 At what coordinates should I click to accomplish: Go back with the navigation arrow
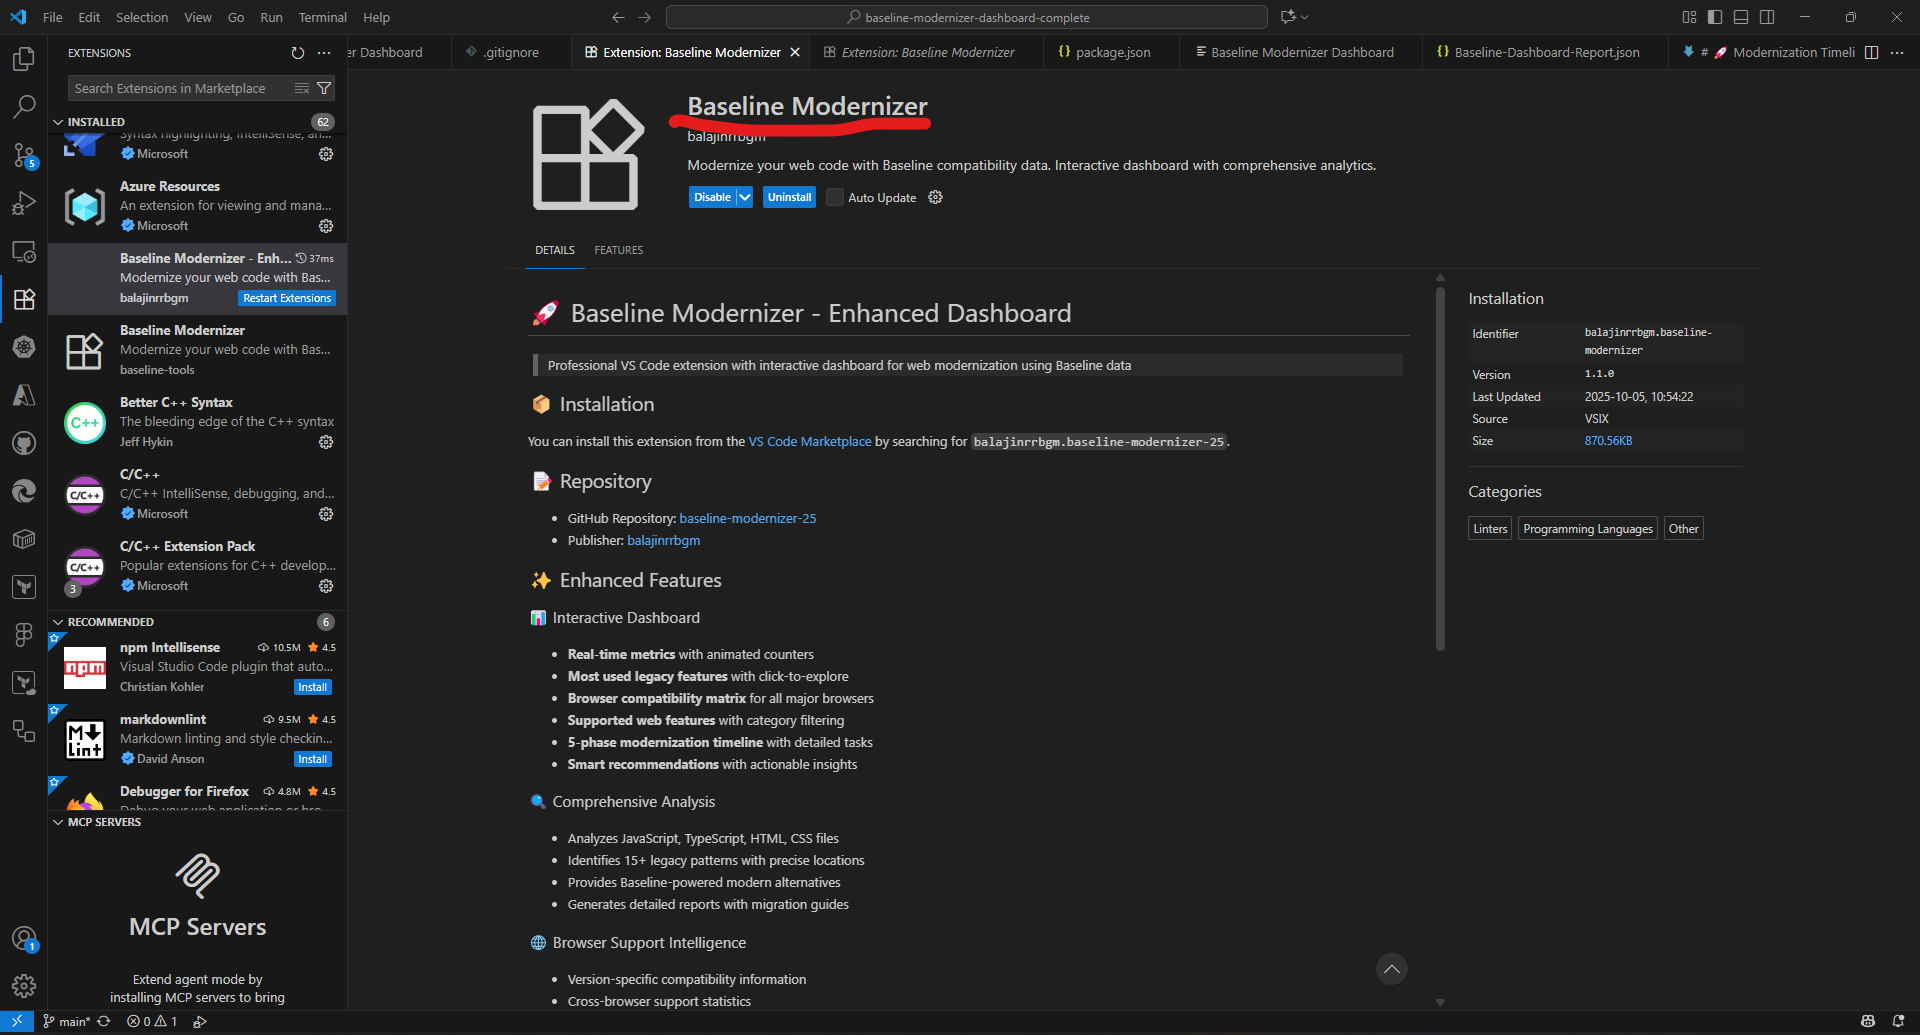[618, 17]
